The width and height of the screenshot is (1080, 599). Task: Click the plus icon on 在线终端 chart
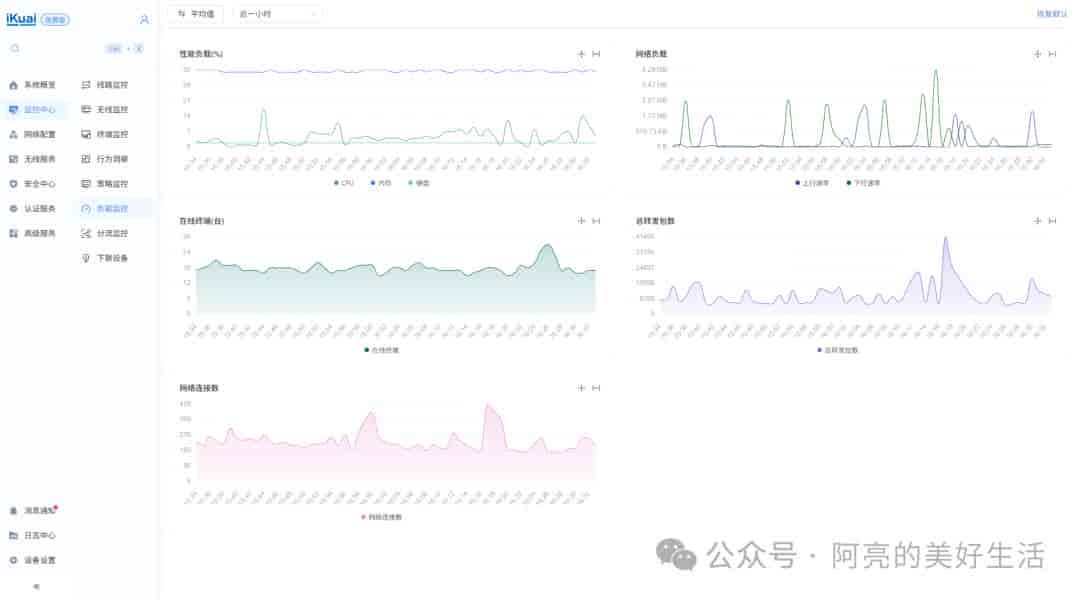(581, 221)
